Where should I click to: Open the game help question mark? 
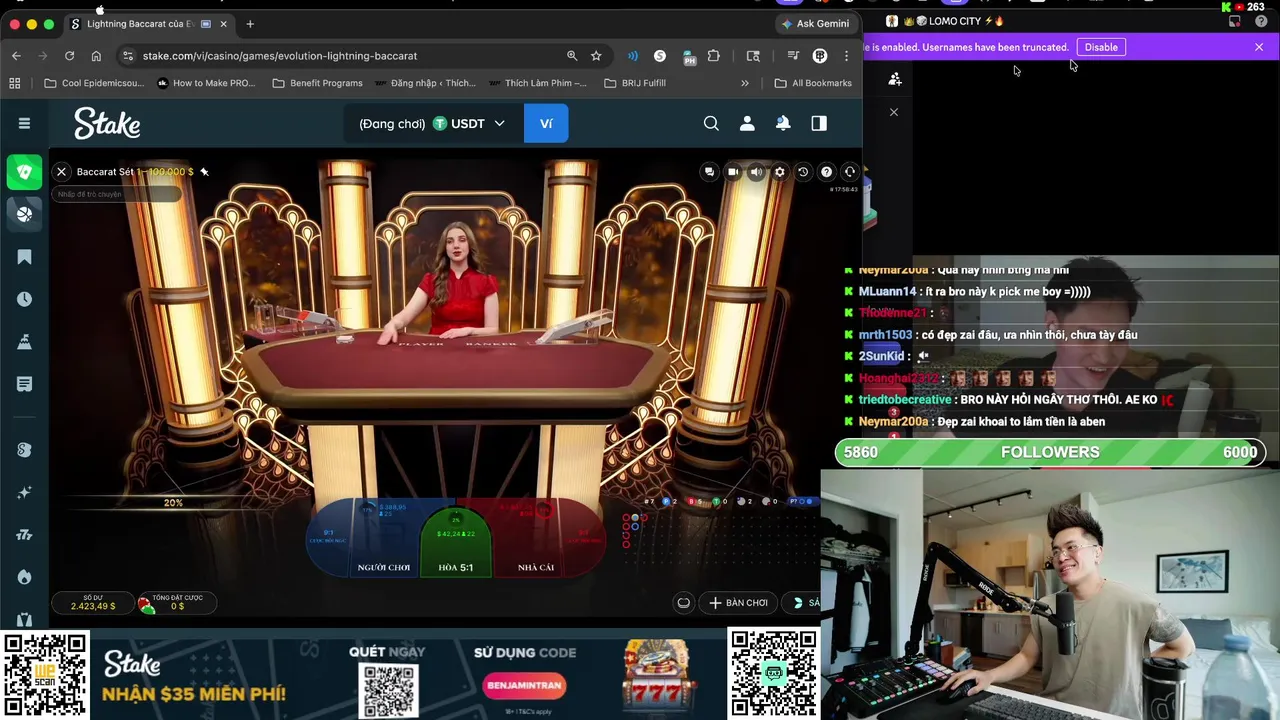826,172
